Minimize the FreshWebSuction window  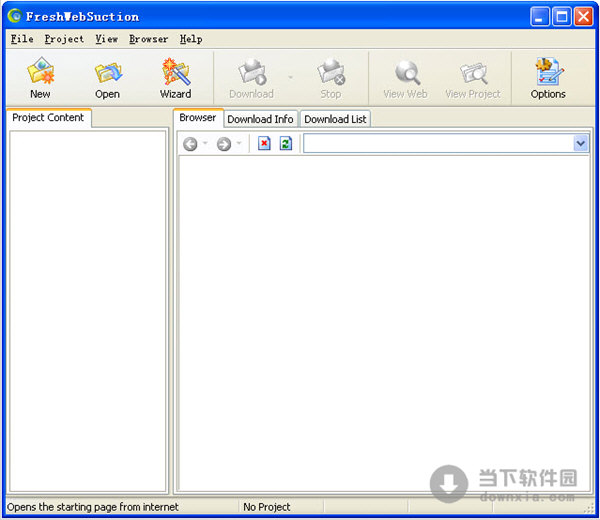[x=540, y=16]
